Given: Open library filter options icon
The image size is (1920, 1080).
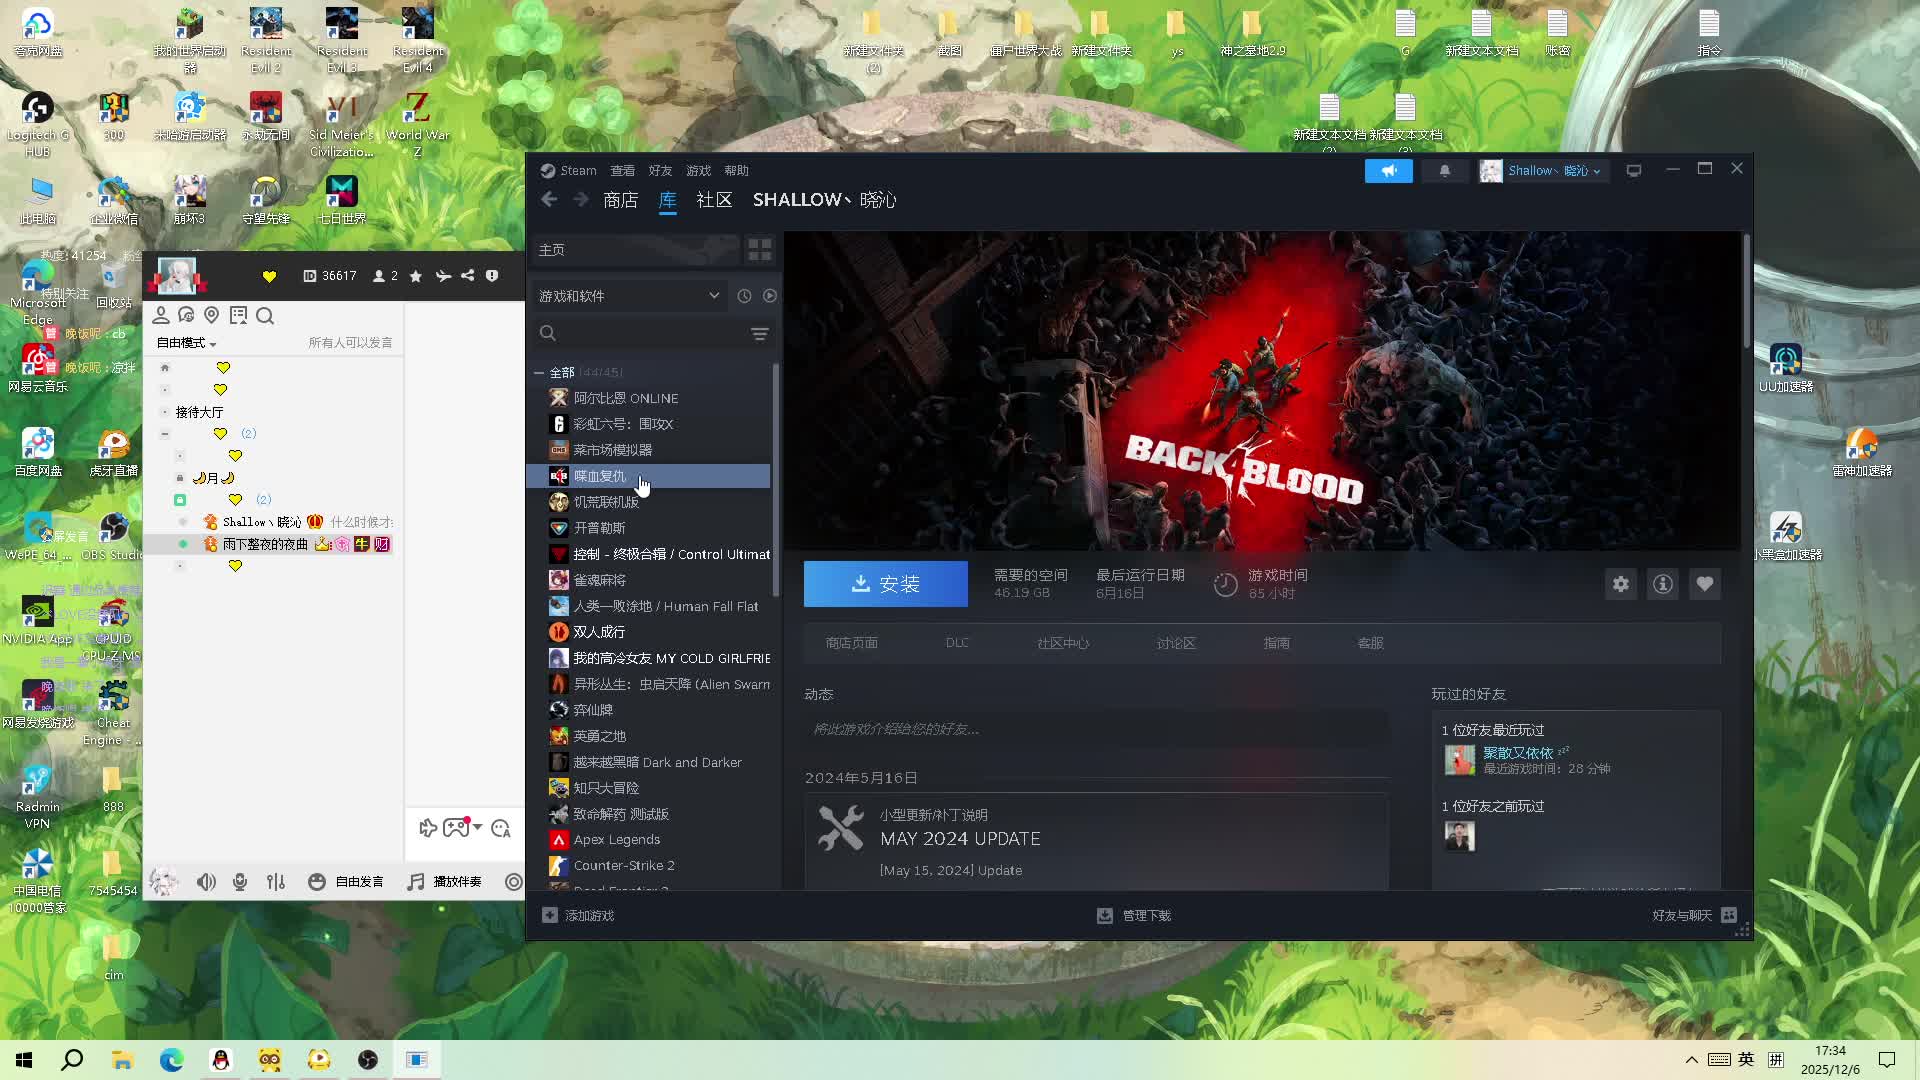Looking at the screenshot, I should point(760,334).
